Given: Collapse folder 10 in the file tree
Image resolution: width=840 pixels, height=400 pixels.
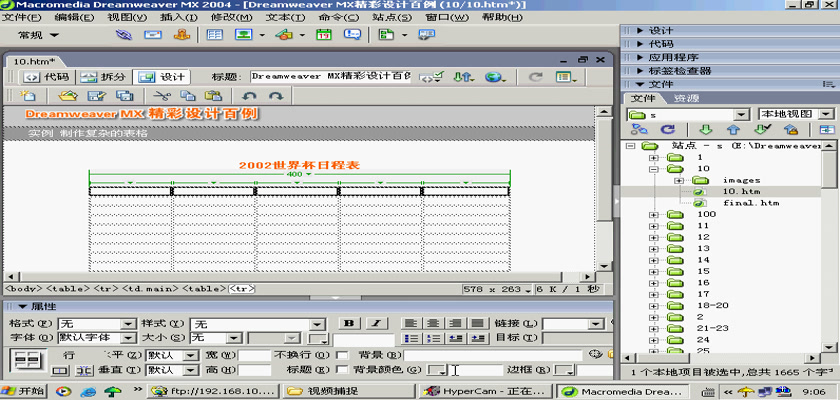Looking at the screenshot, I should 654,169.
